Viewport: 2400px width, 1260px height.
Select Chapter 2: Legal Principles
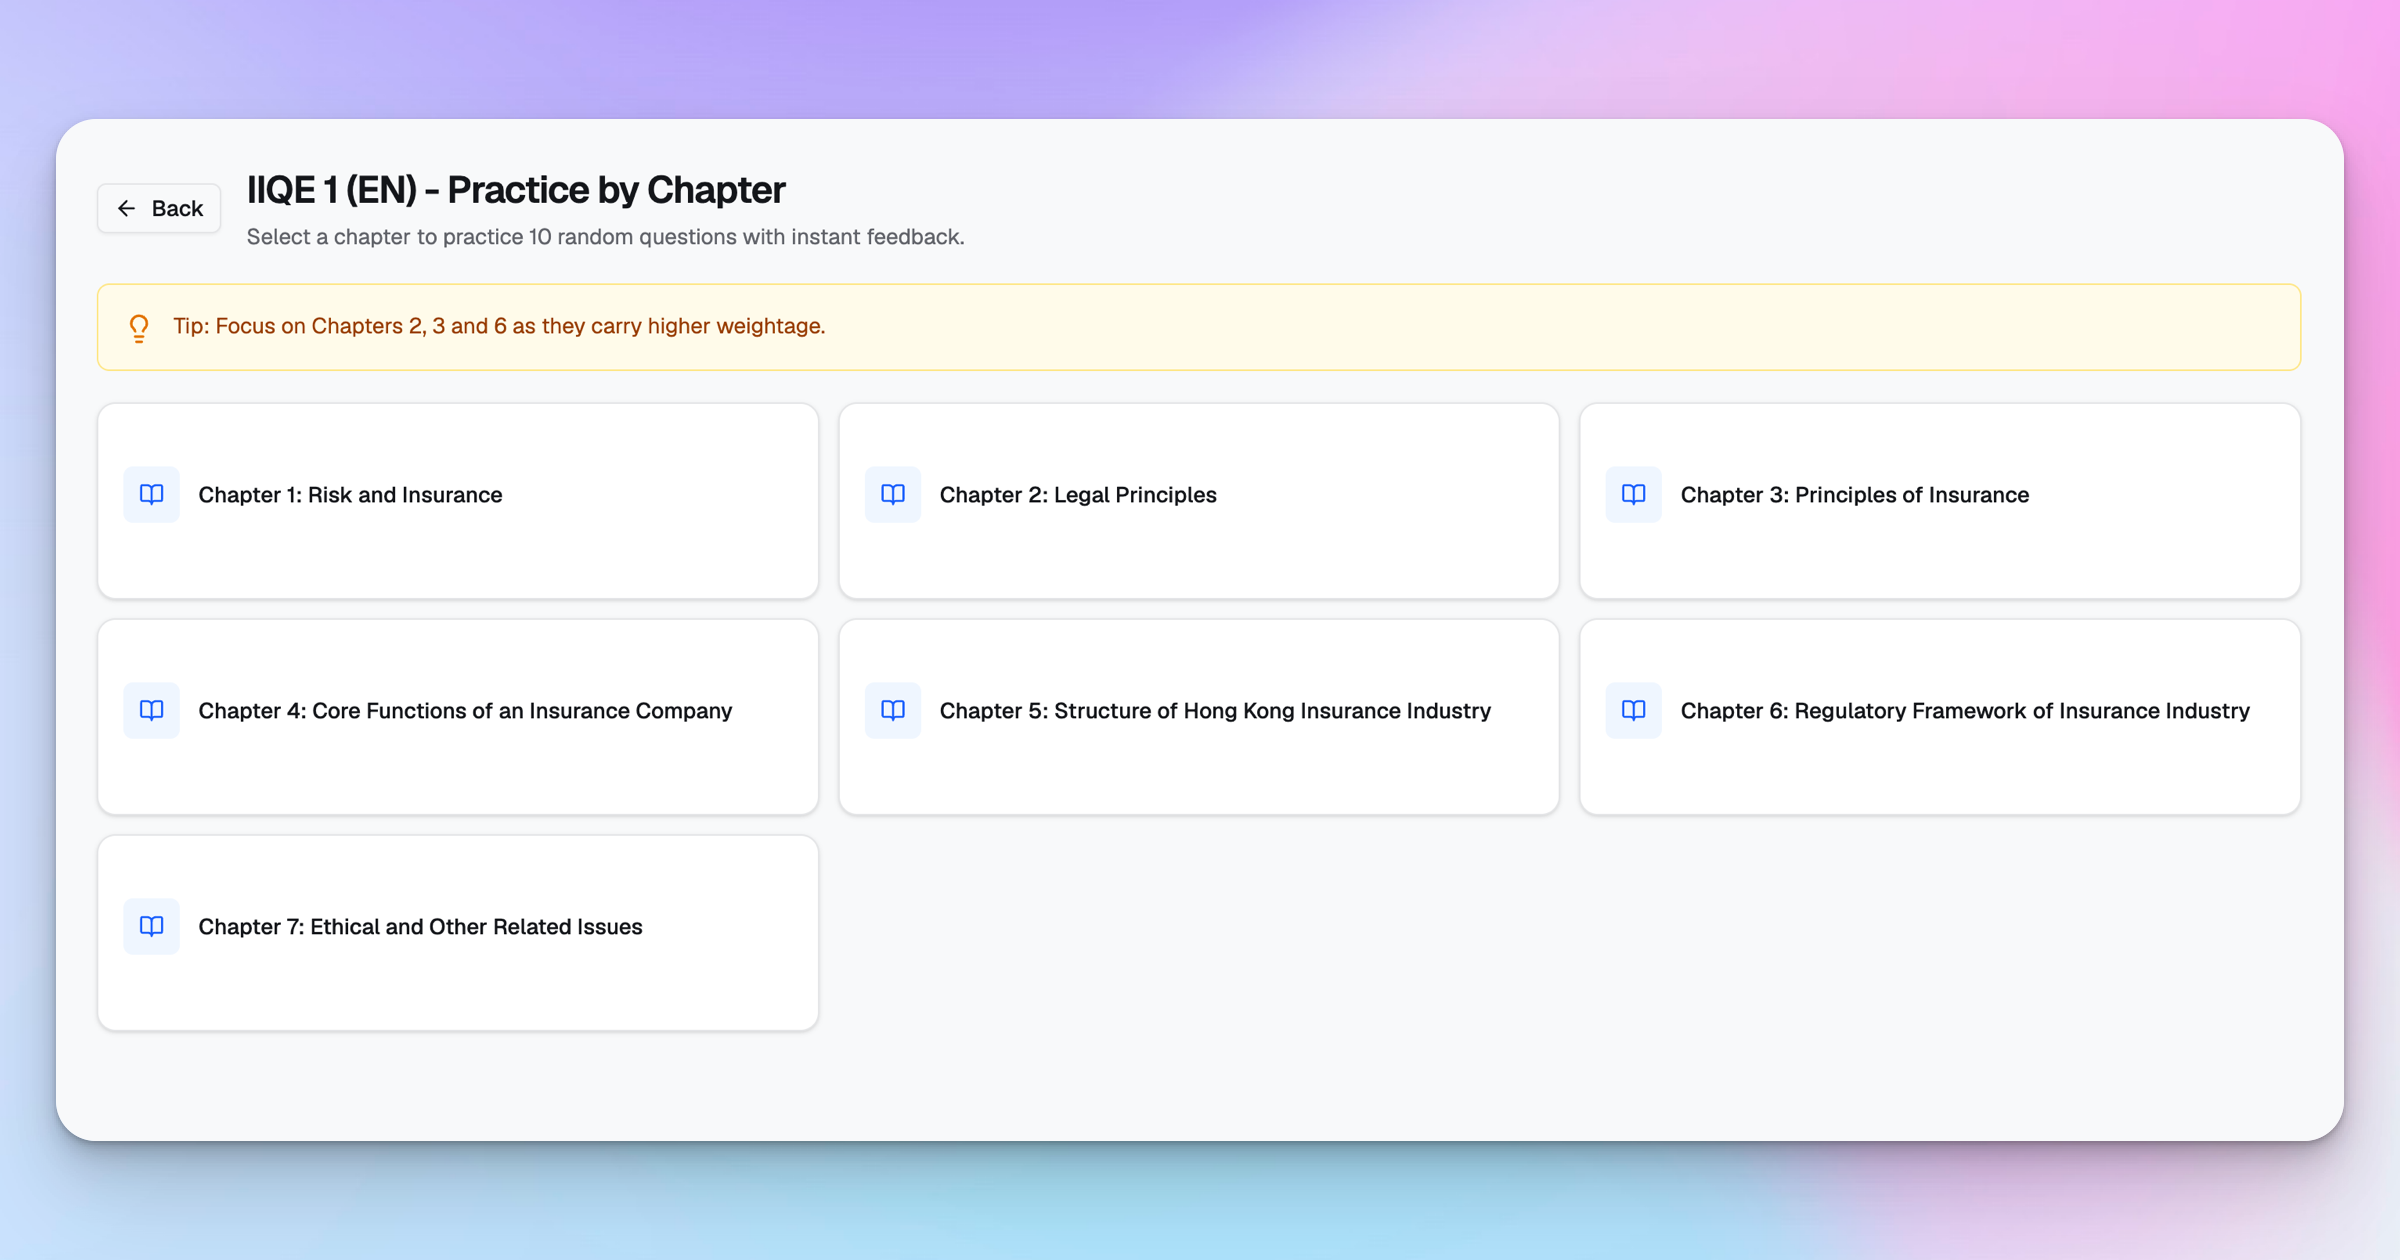coord(1078,495)
